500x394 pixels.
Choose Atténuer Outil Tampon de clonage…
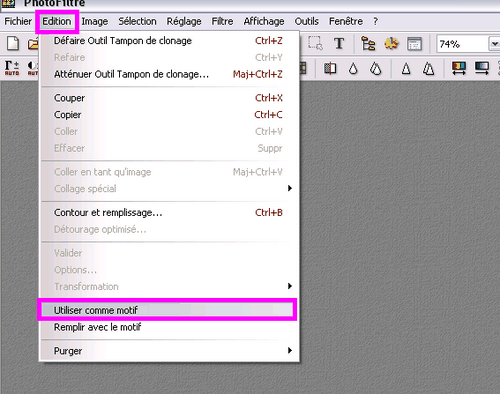pos(168,74)
